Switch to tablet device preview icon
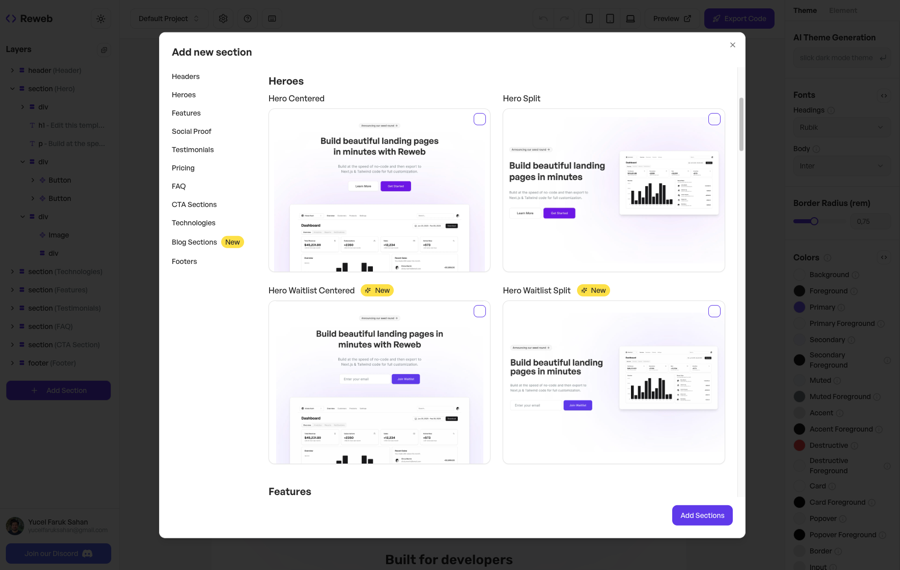This screenshot has width=900, height=570. 610,18
